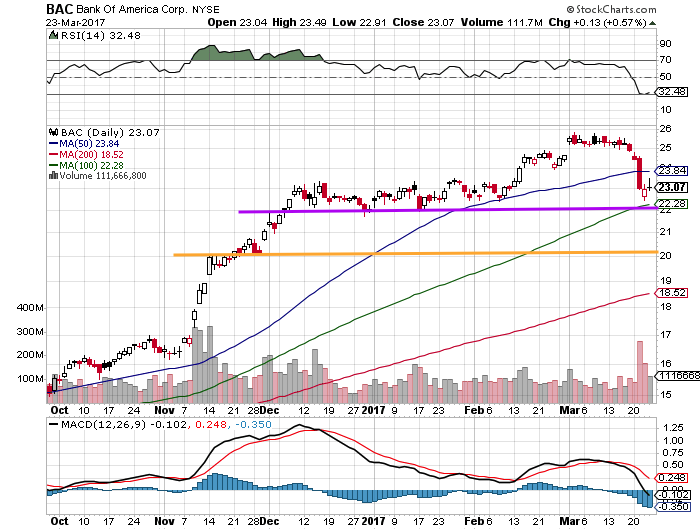Click the red 0.248 MACD signal value

pos(209,425)
